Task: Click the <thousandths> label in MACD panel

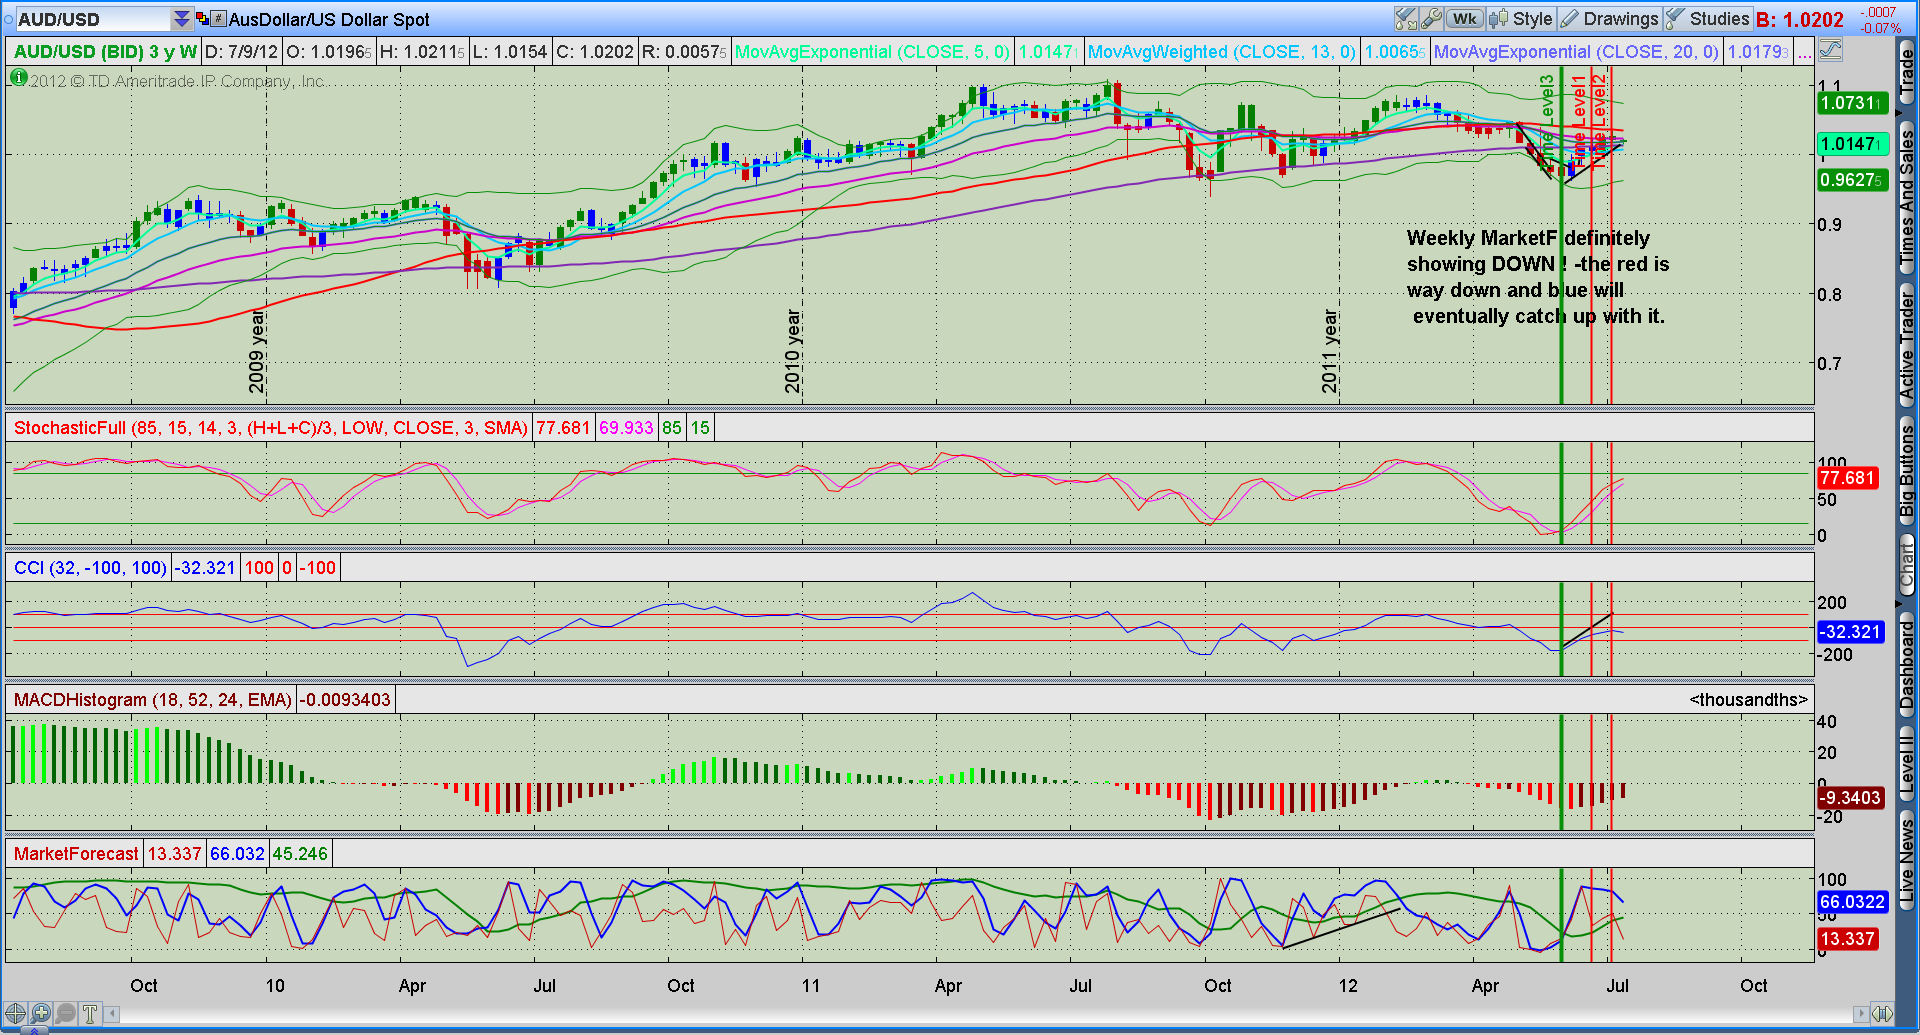Action: 1749,700
